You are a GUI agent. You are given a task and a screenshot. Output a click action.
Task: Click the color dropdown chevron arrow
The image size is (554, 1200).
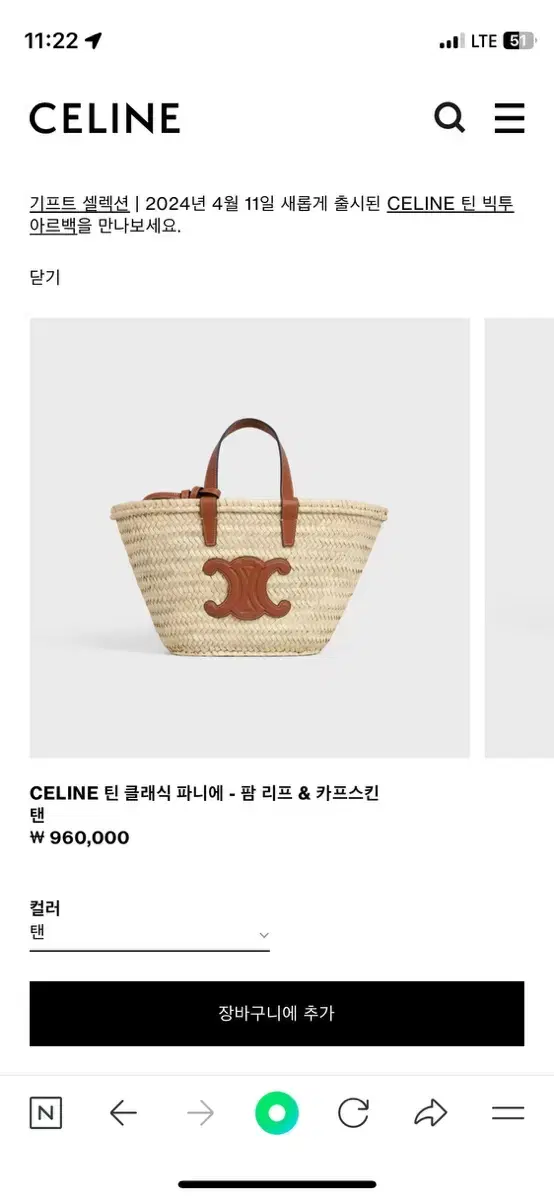(x=264, y=935)
